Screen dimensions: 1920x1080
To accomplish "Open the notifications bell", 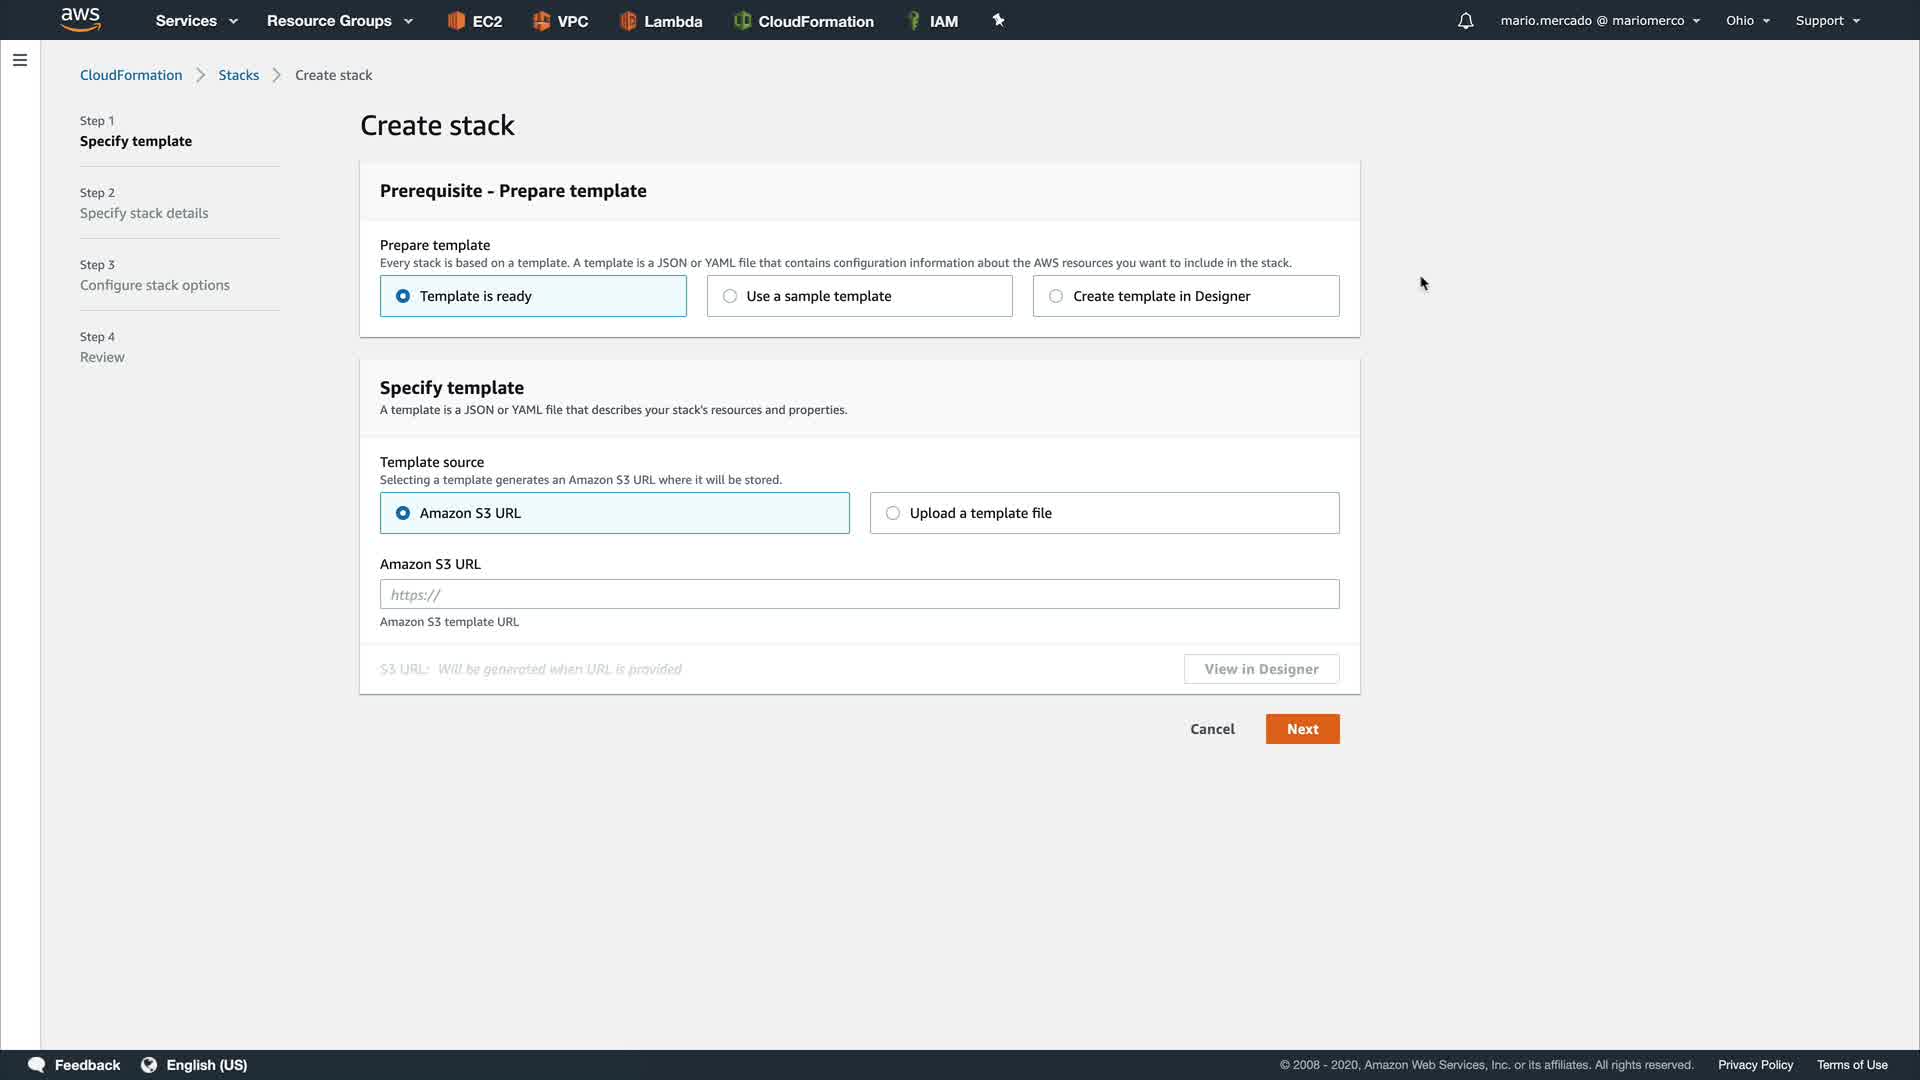I will (1465, 21).
